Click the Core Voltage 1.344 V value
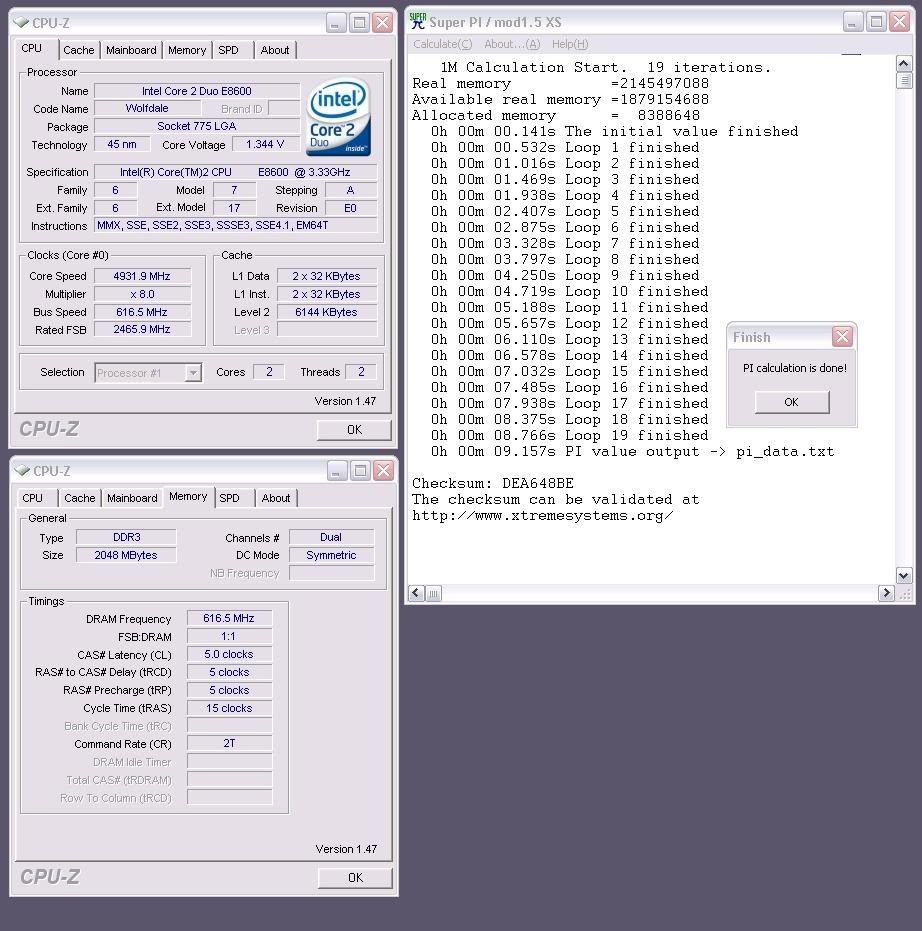 265,144
